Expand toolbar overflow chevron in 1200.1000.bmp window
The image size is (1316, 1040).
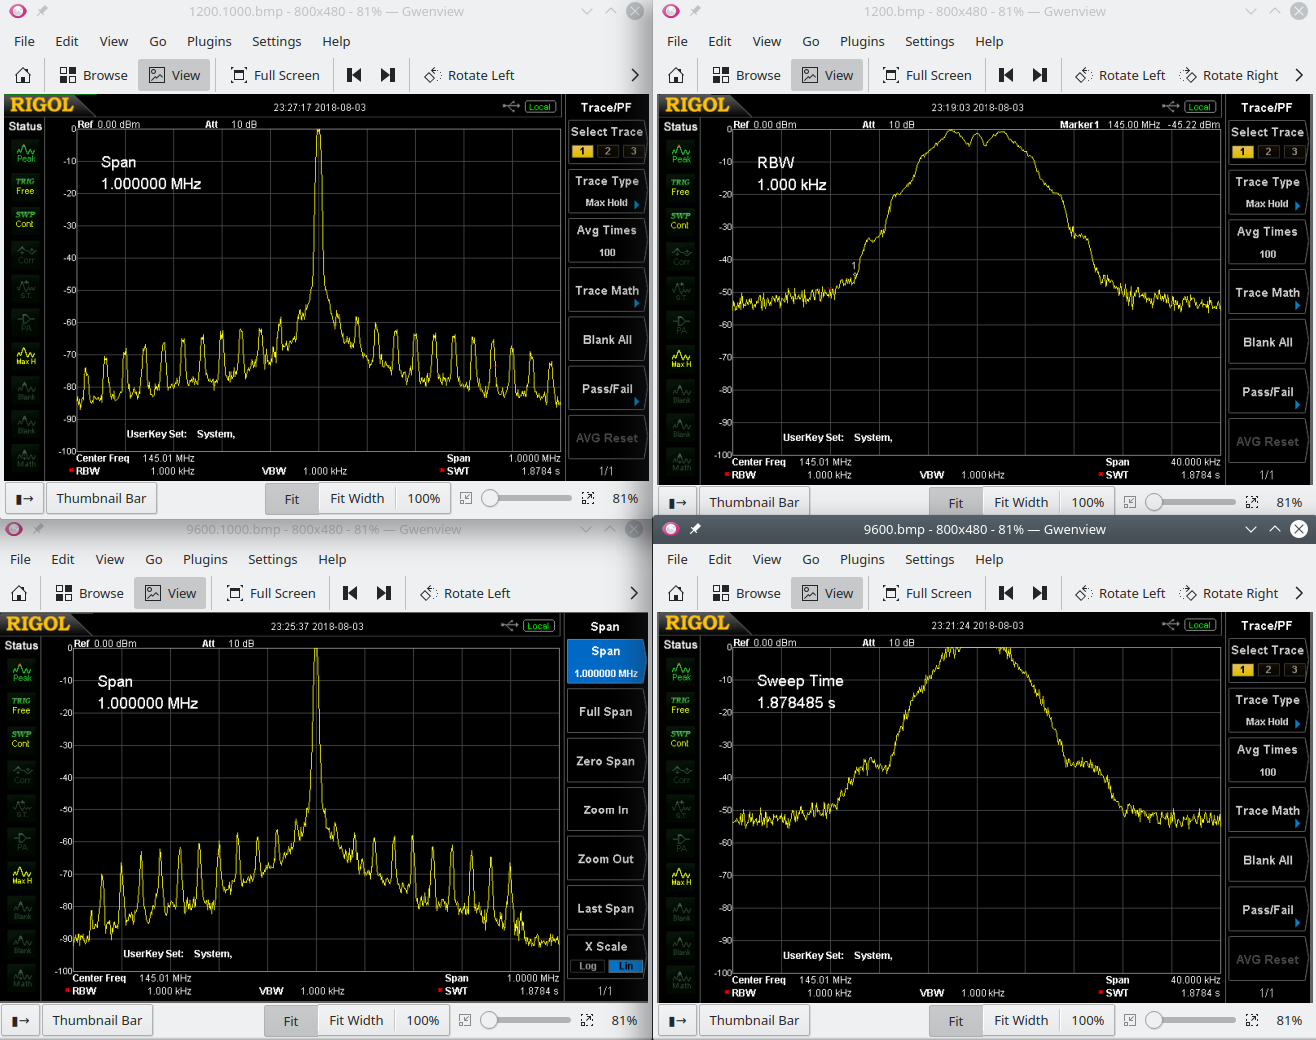634,75
